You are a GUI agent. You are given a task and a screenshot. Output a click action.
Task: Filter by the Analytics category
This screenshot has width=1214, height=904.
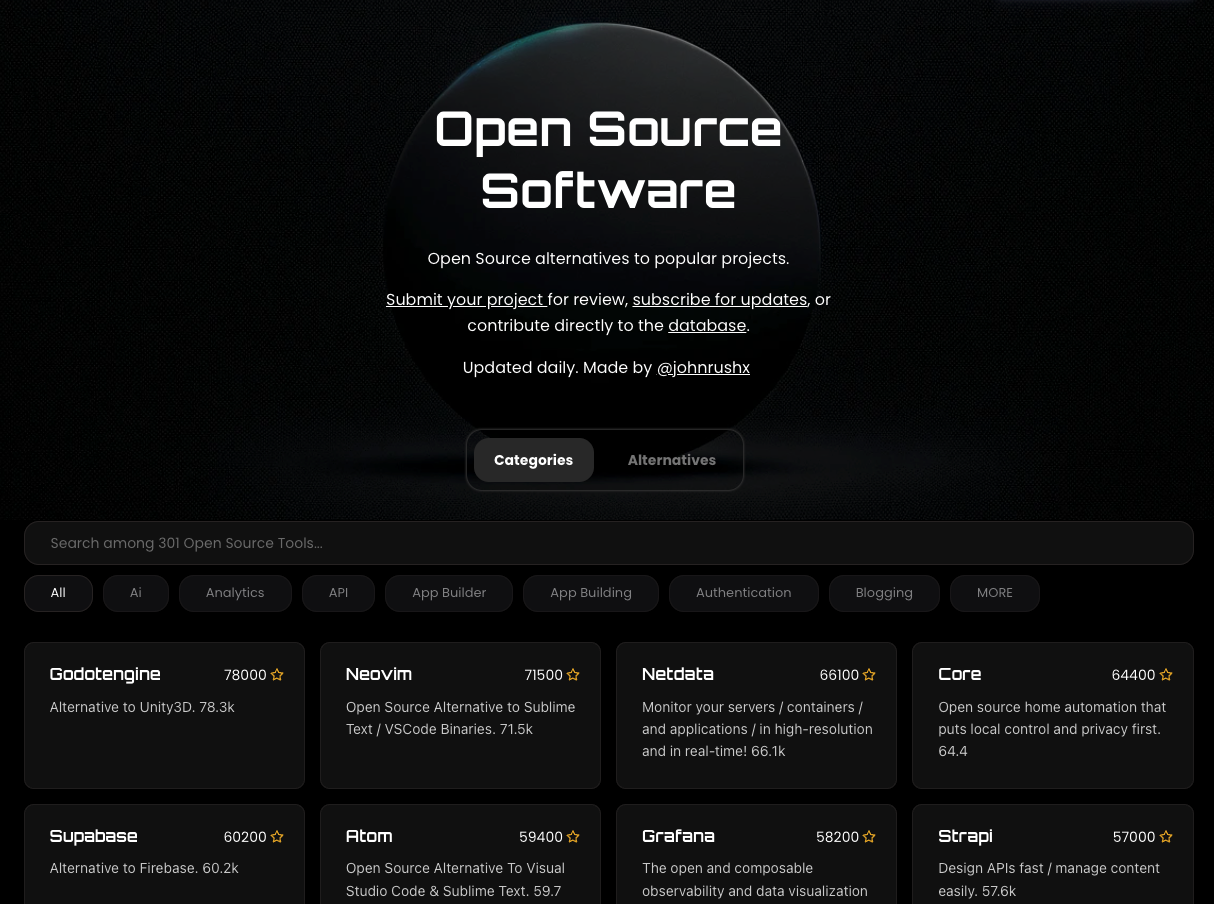(x=235, y=593)
